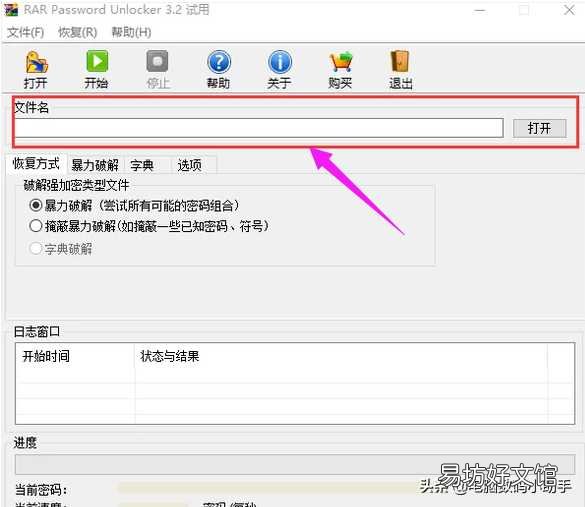Open the 帮助(H) menu
Image resolution: width=585 pixels, height=507 pixels.
pyautogui.click(x=131, y=32)
